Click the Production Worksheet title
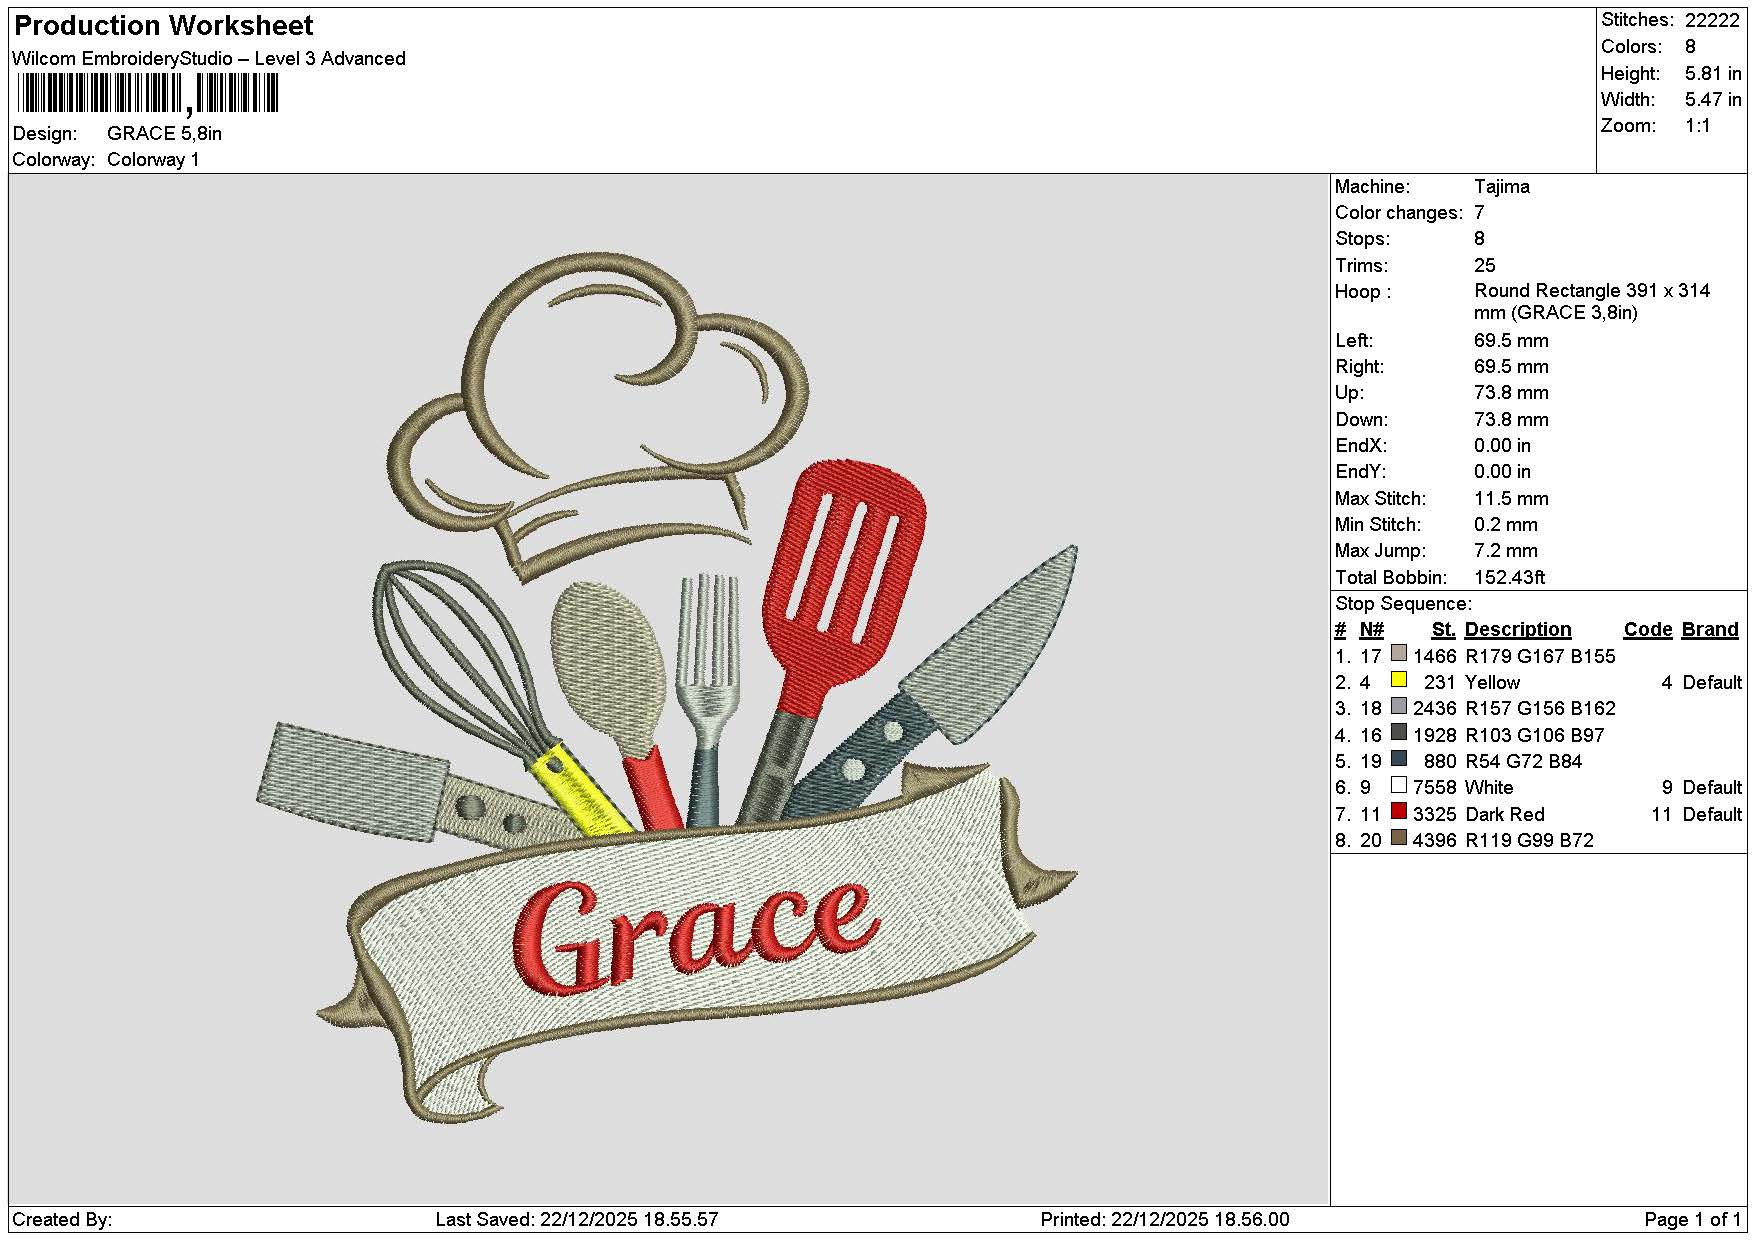Image resolution: width=1755 pixels, height=1240 pixels. click(164, 26)
